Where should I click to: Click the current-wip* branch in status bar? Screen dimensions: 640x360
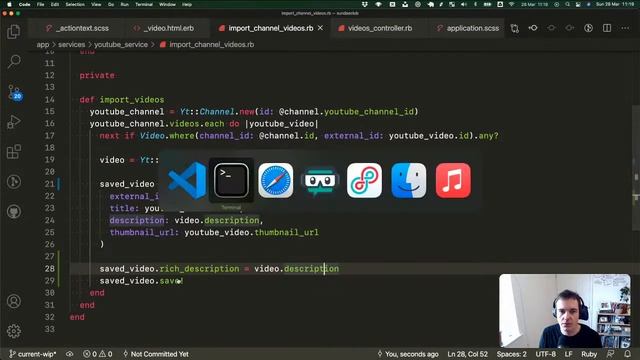coord(33,354)
